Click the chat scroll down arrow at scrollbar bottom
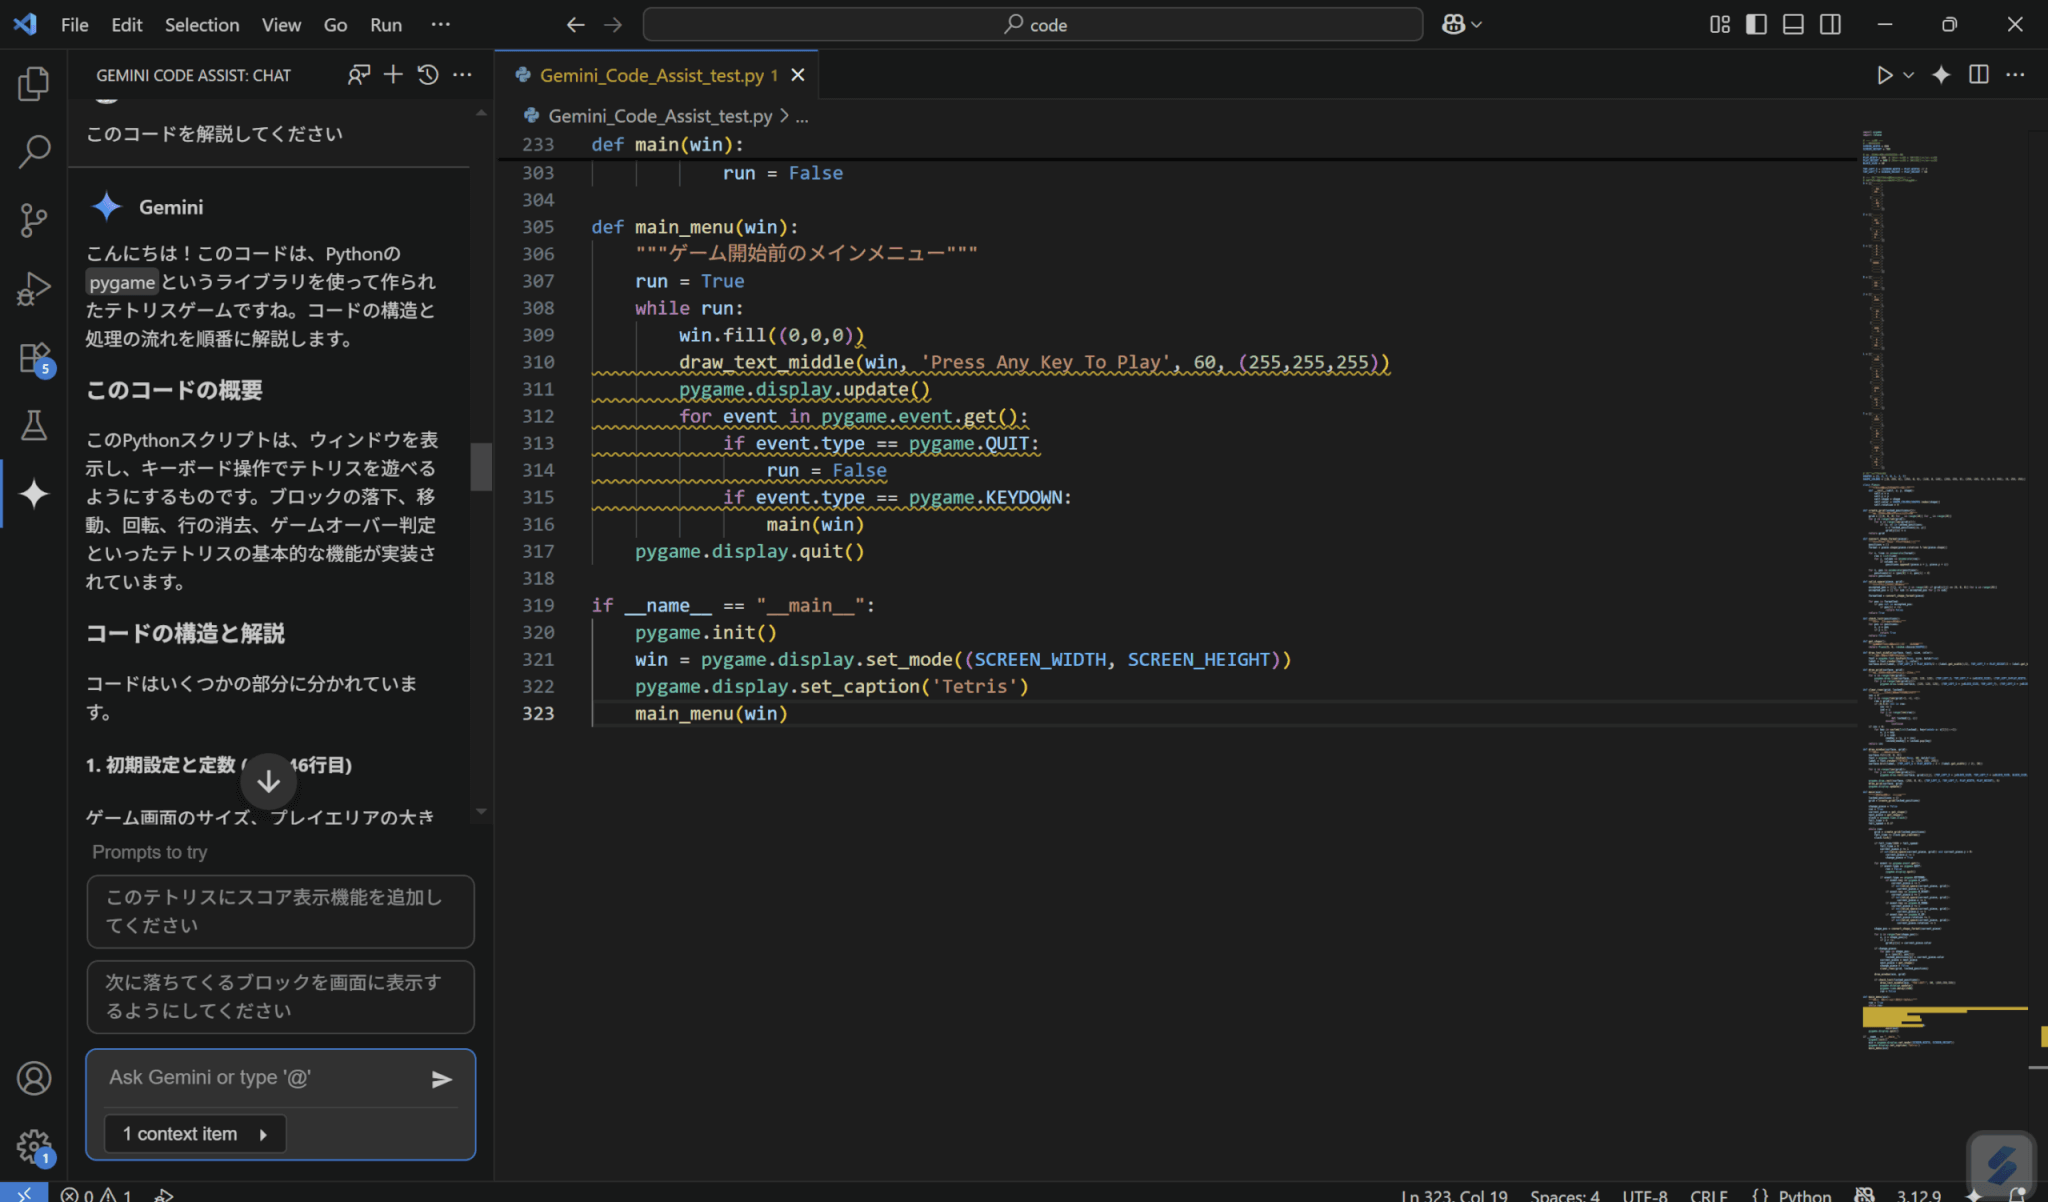This screenshot has width=2048, height=1202. coord(481,811)
